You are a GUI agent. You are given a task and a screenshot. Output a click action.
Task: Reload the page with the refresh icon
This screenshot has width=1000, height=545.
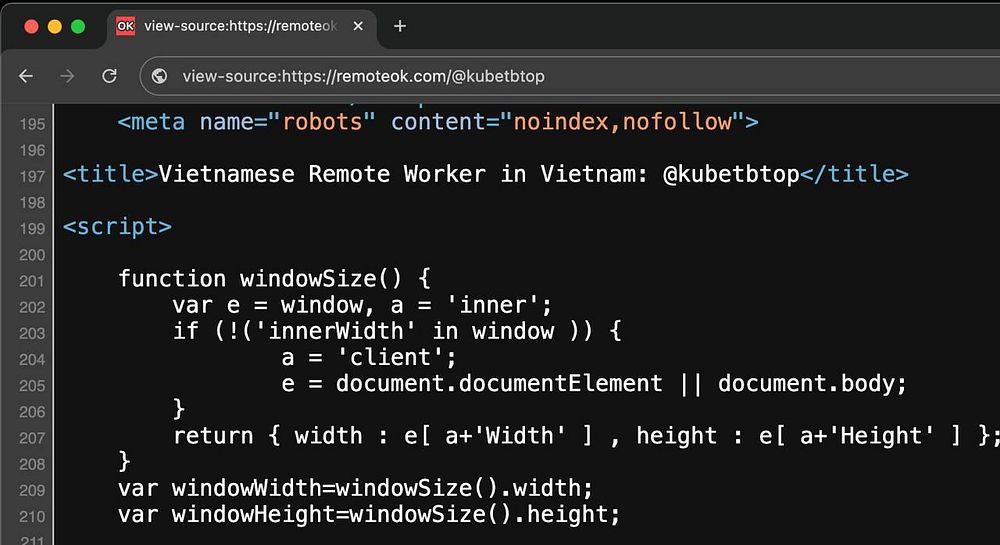(110, 76)
